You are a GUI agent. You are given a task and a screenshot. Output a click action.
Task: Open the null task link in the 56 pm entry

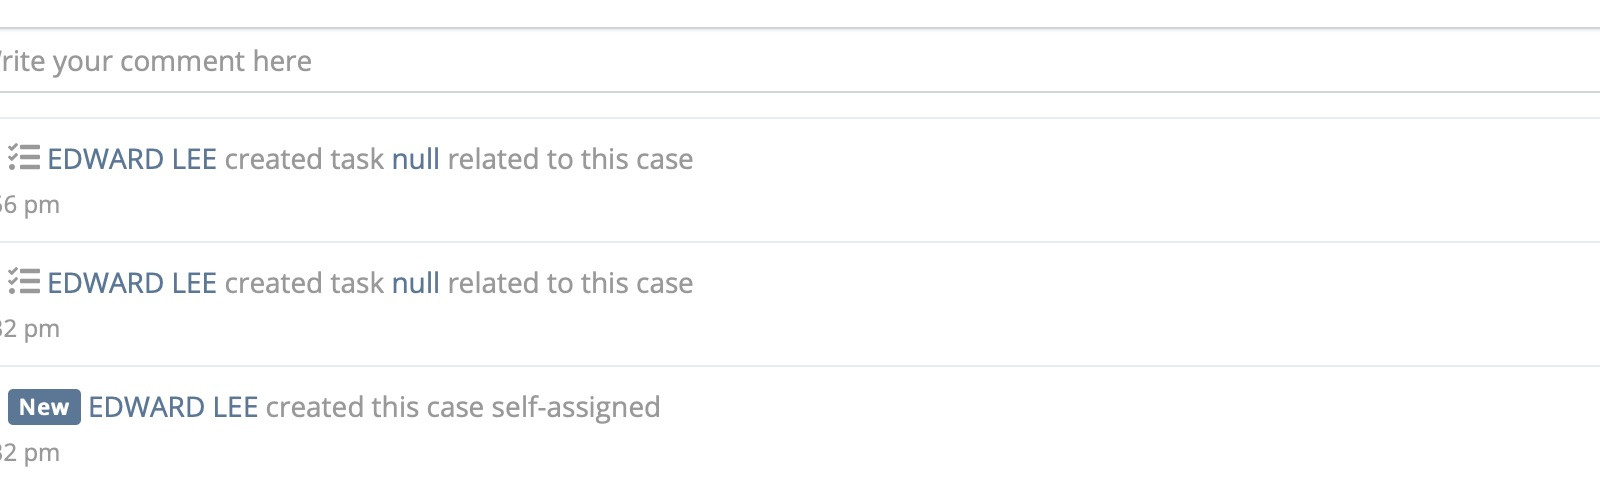[415, 159]
